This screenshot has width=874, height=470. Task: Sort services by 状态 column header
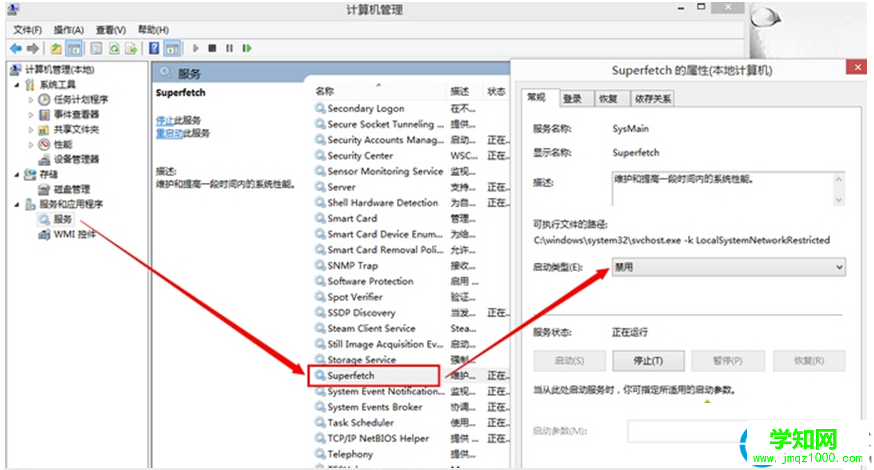tap(496, 91)
